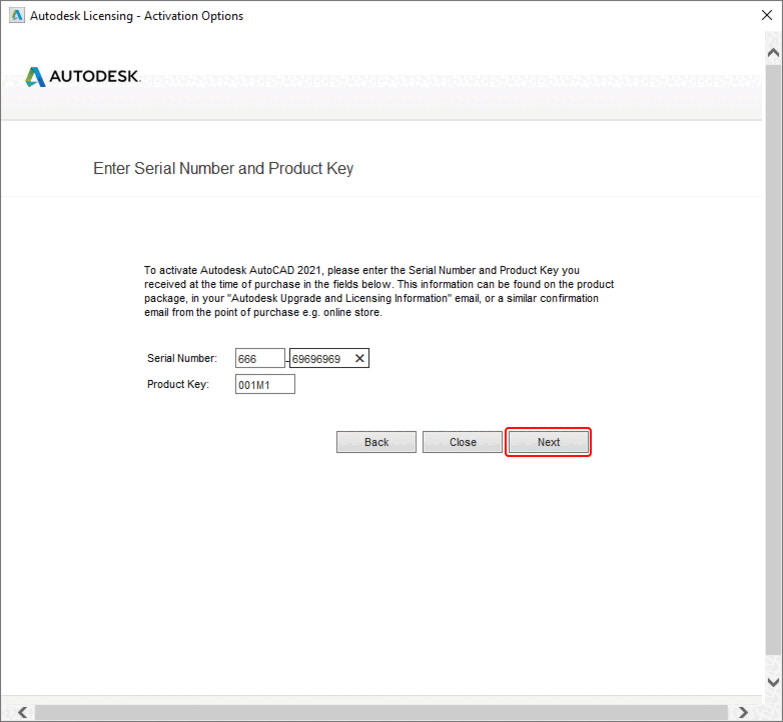Screen dimensions: 783x722
Task: Click vertical scrollbar down arrow
Action: (773, 682)
